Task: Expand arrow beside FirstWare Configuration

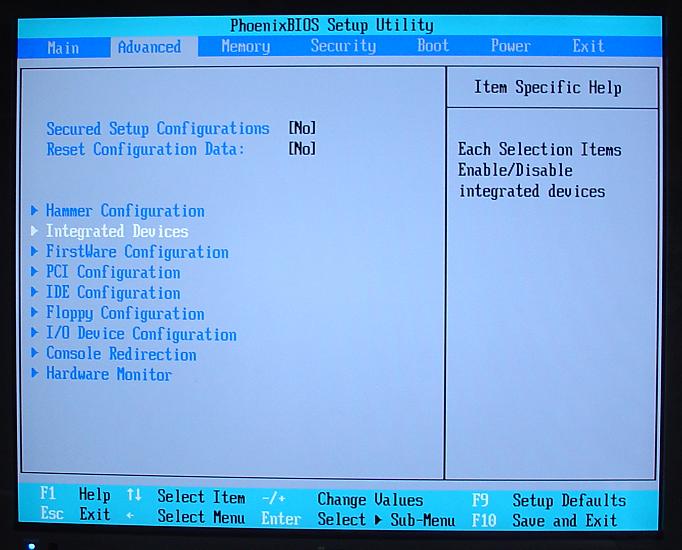Action: (34, 251)
